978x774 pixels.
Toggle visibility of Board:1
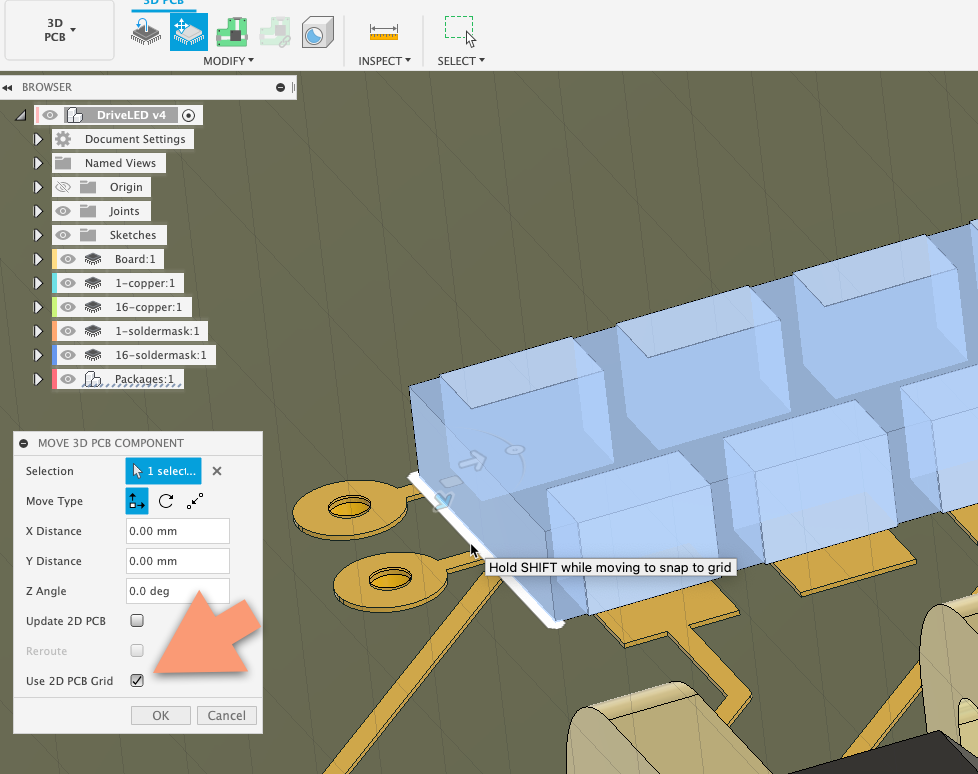pyautogui.click(x=67, y=258)
